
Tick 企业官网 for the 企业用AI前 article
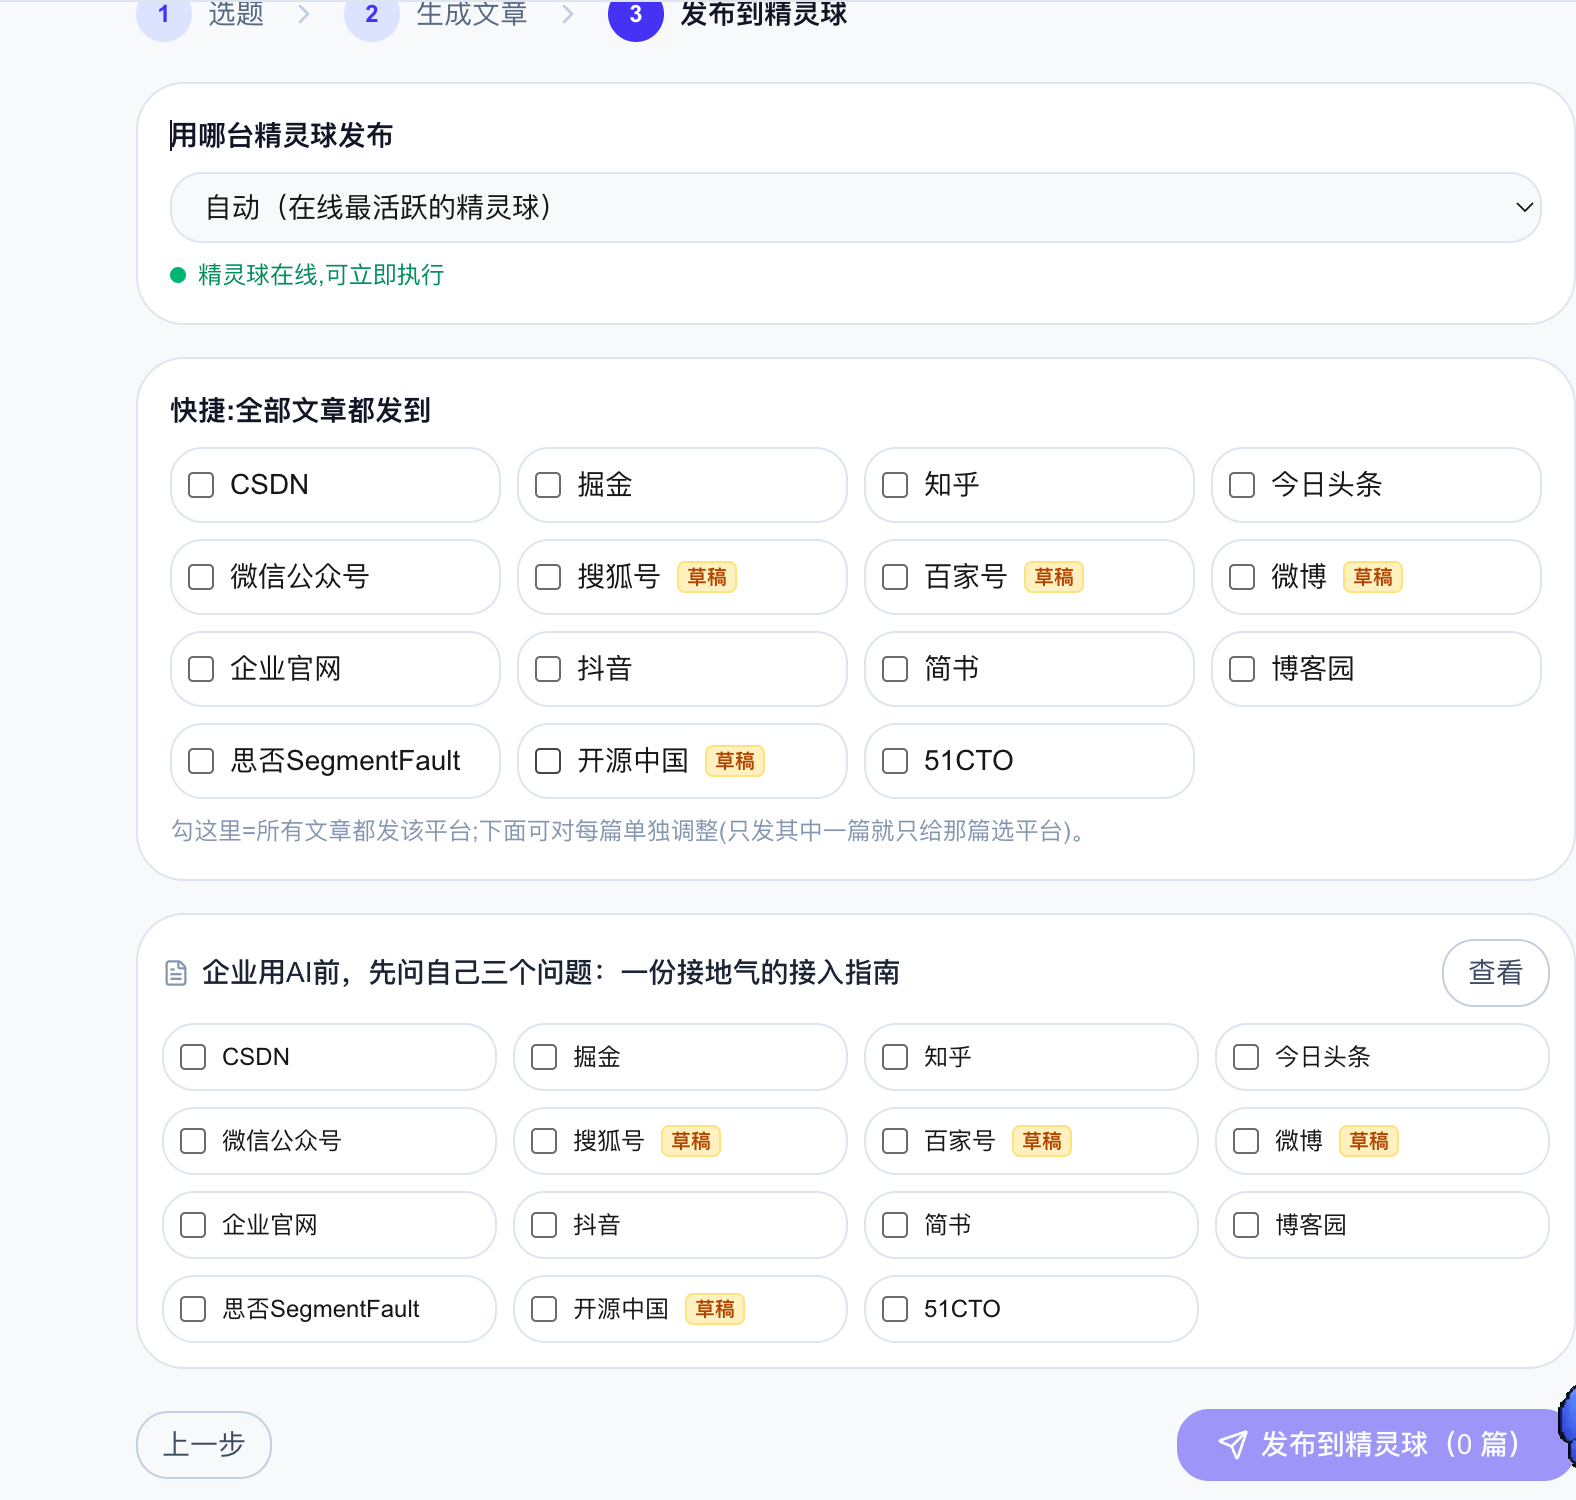click(193, 1225)
